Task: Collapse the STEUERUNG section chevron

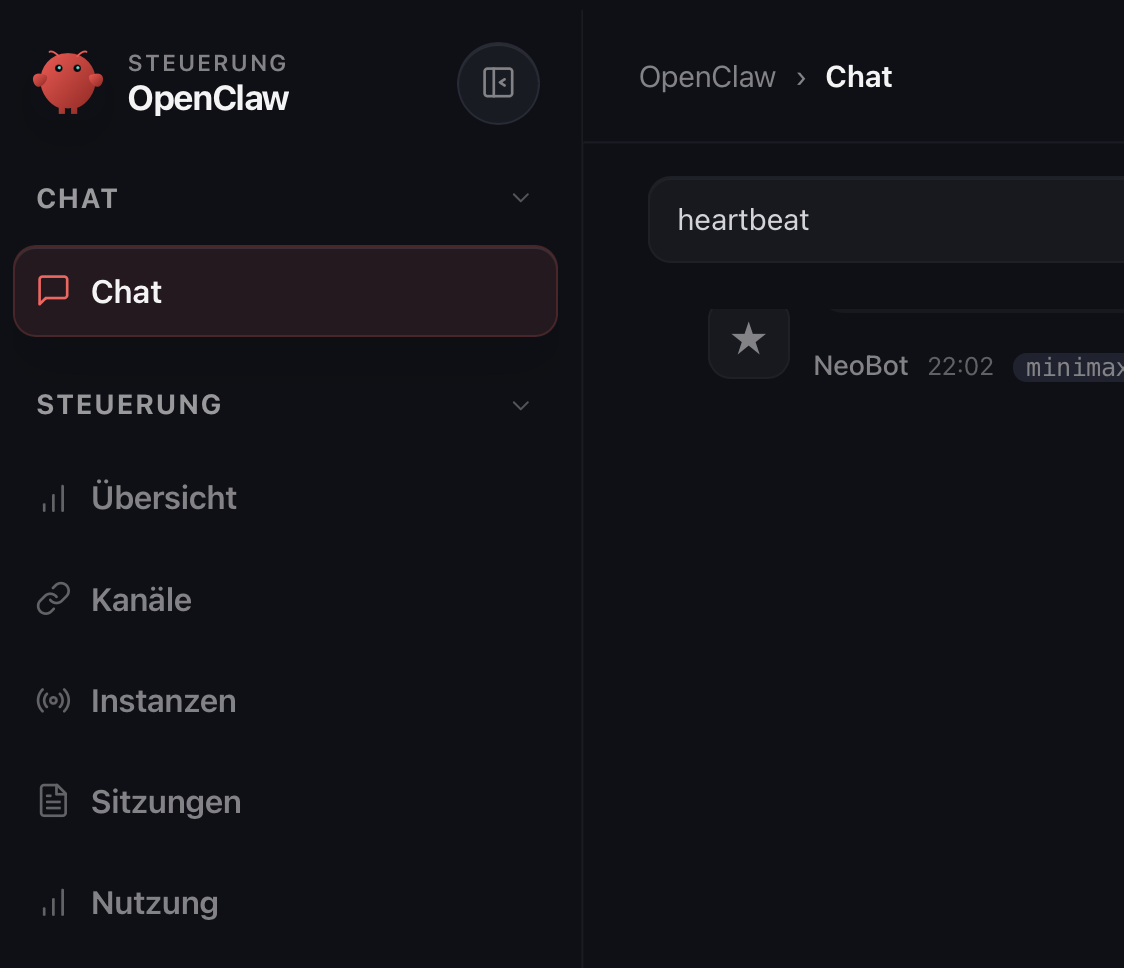Action: click(520, 405)
